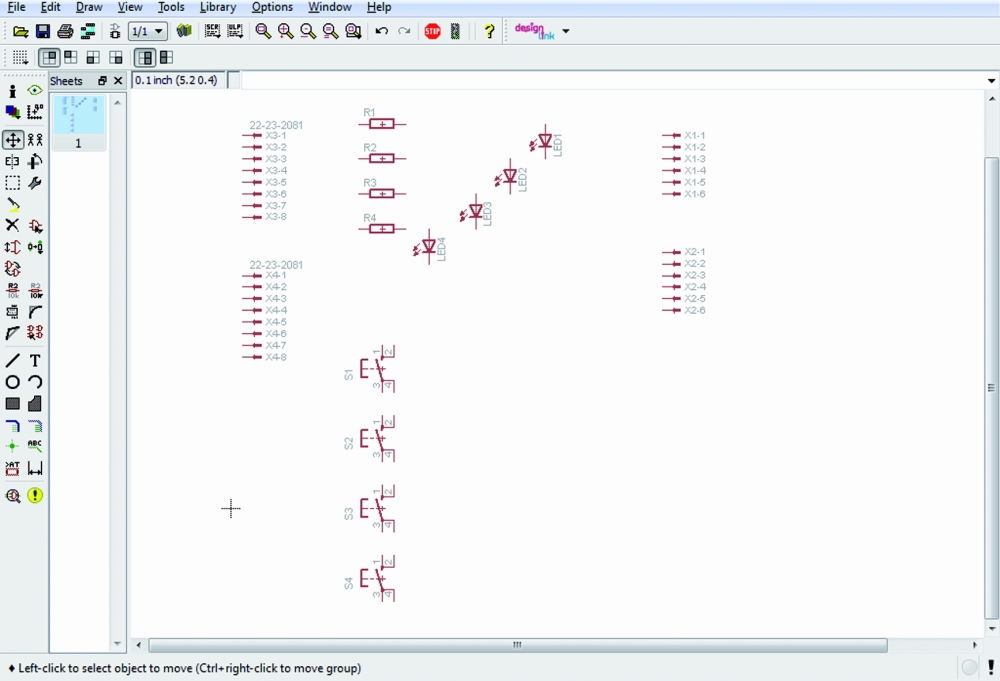Select the Text tool
1000x681 pixels.
click(x=35, y=360)
